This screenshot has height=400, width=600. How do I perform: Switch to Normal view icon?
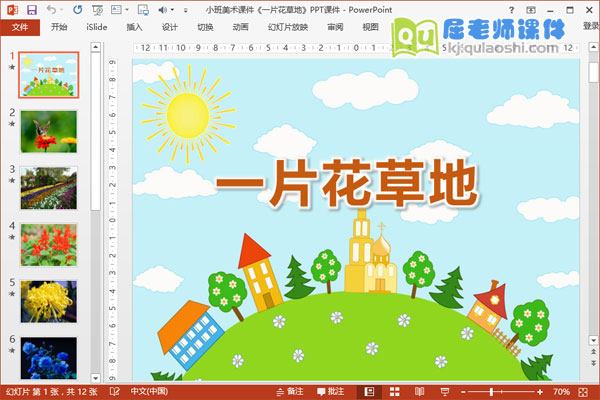pyautogui.click(x=369, y=392)
